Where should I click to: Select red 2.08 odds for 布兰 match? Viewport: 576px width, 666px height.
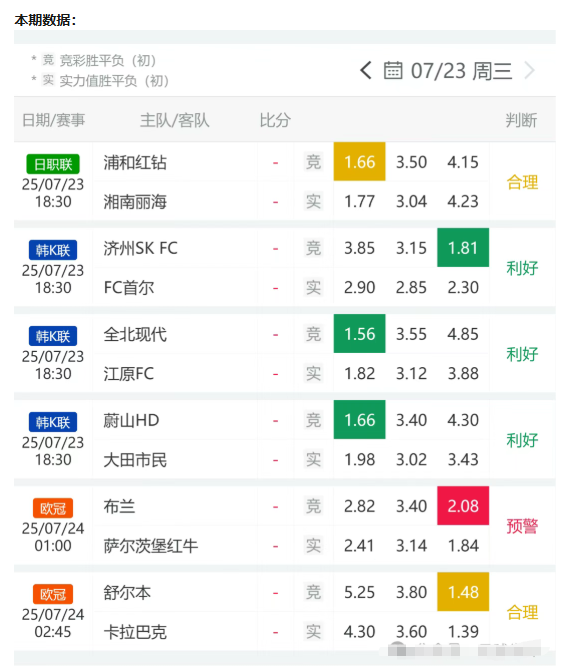pos(463,506)
